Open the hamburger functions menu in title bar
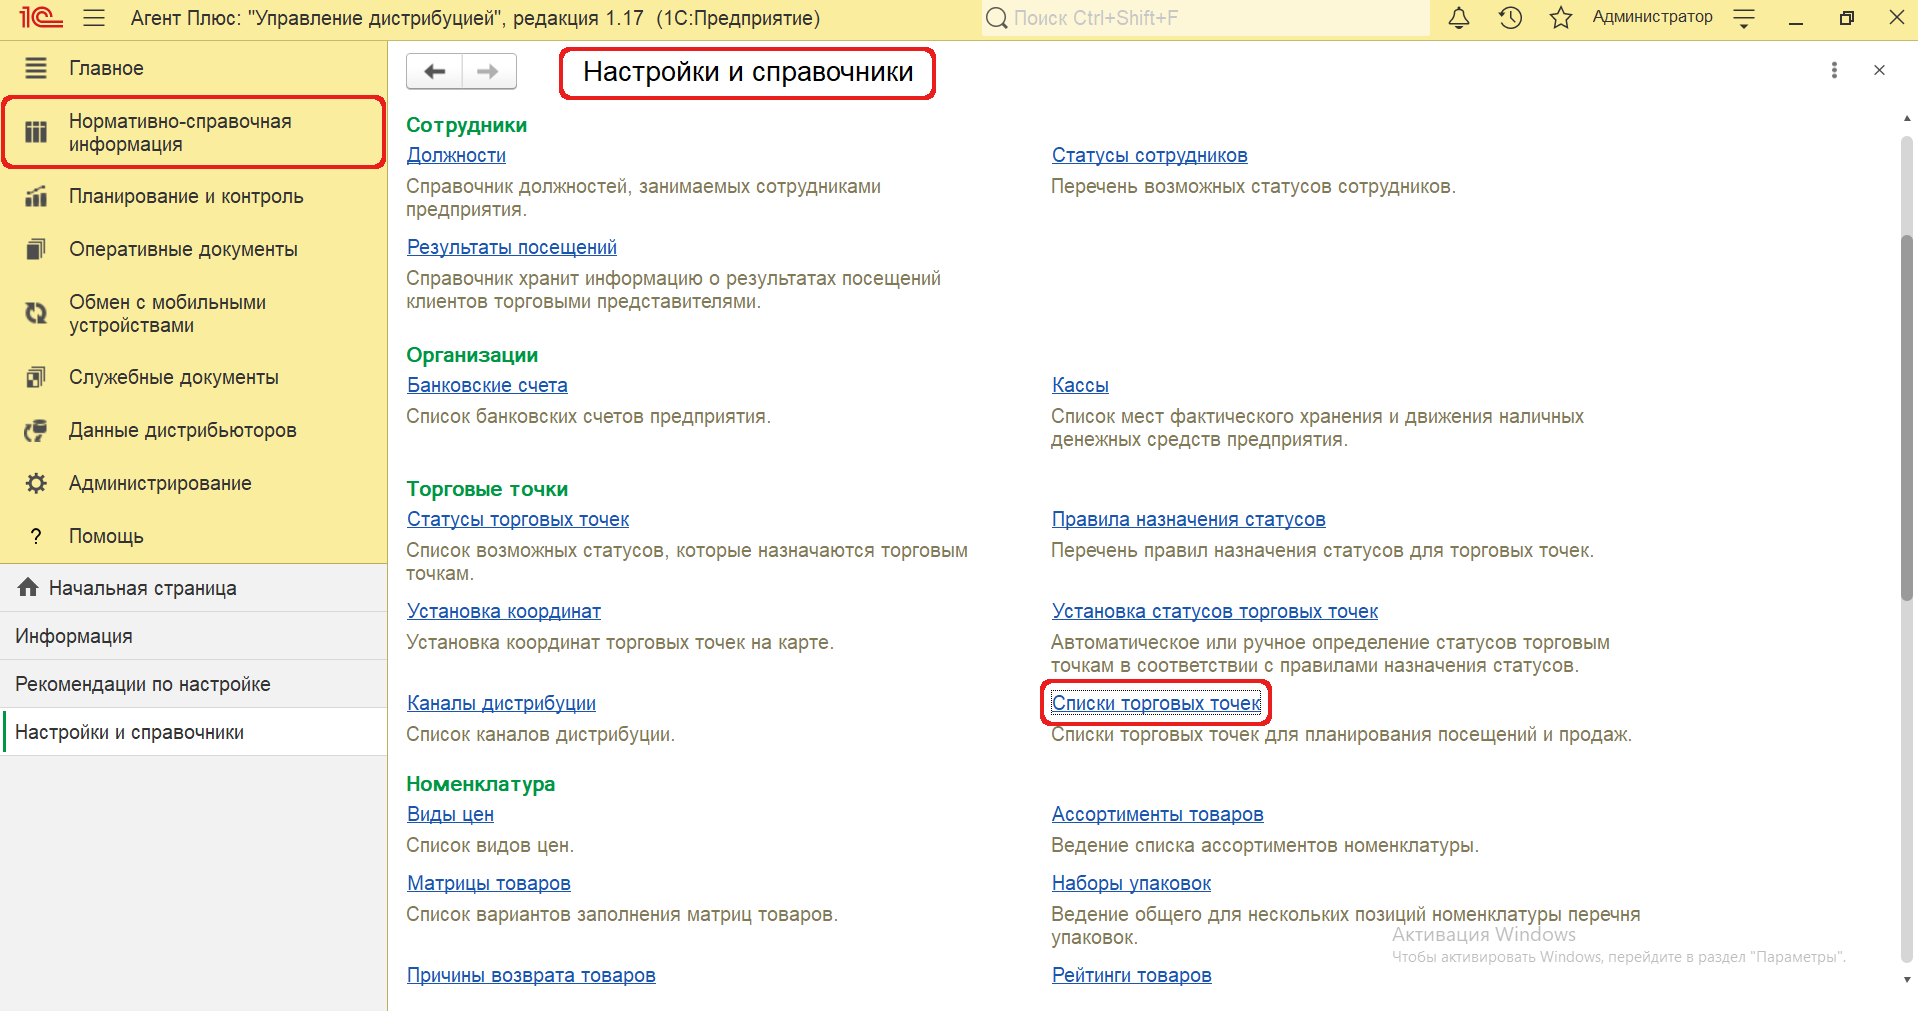 pyautogui.click(x=94, y=18)
